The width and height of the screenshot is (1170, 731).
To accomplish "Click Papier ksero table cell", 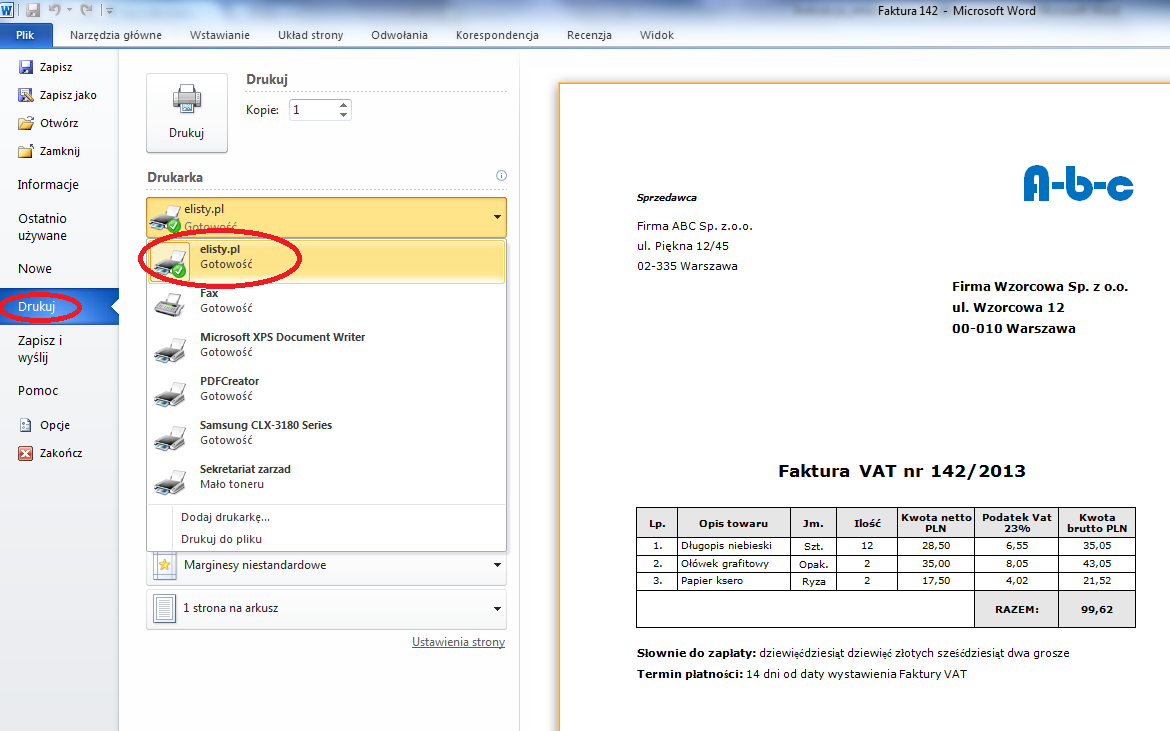I will 733,581.
